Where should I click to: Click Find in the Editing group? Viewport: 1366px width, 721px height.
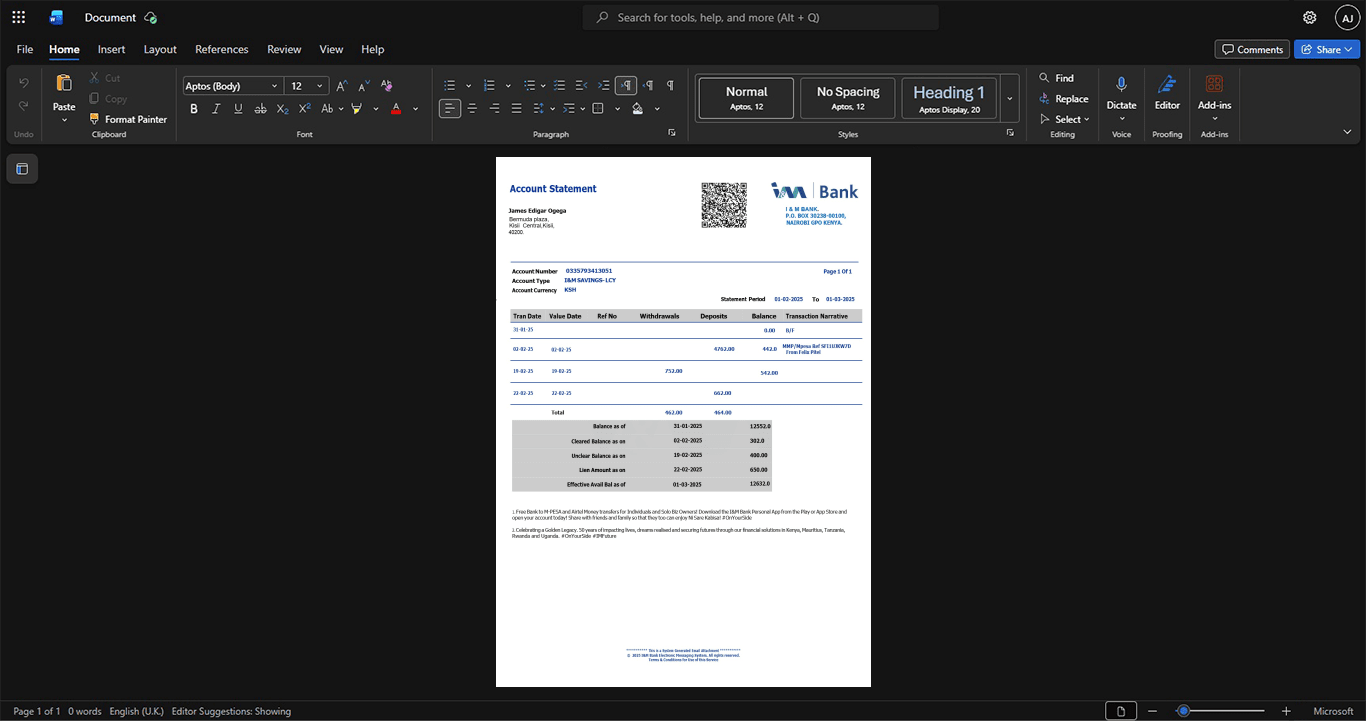pos(1056,78)
